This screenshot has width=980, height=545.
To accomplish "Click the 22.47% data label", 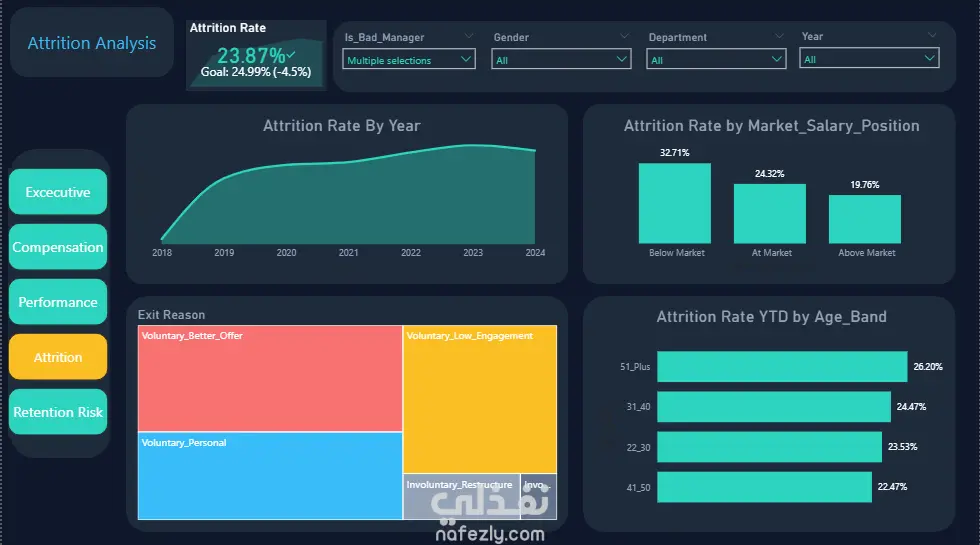I will [x=892, y=487].
